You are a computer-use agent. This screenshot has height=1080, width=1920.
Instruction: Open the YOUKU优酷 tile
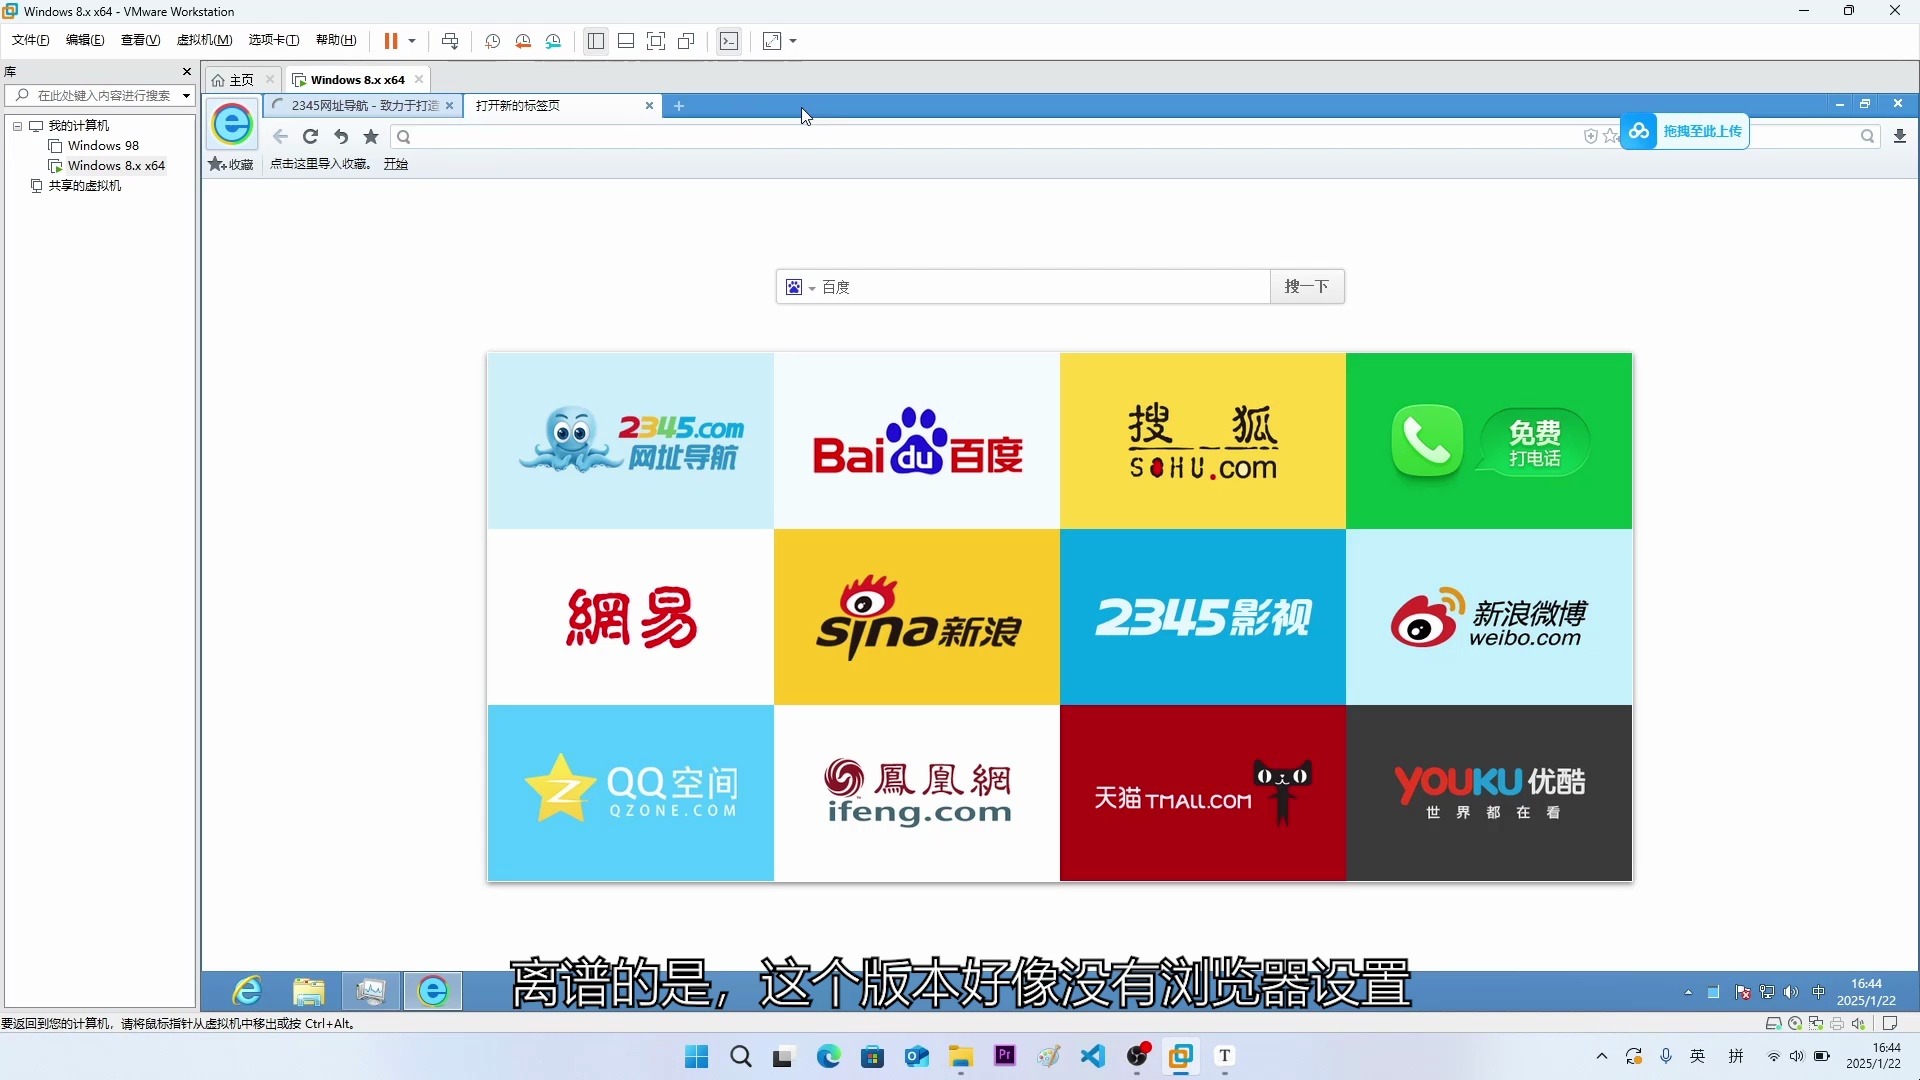[x=1489, y=793]
